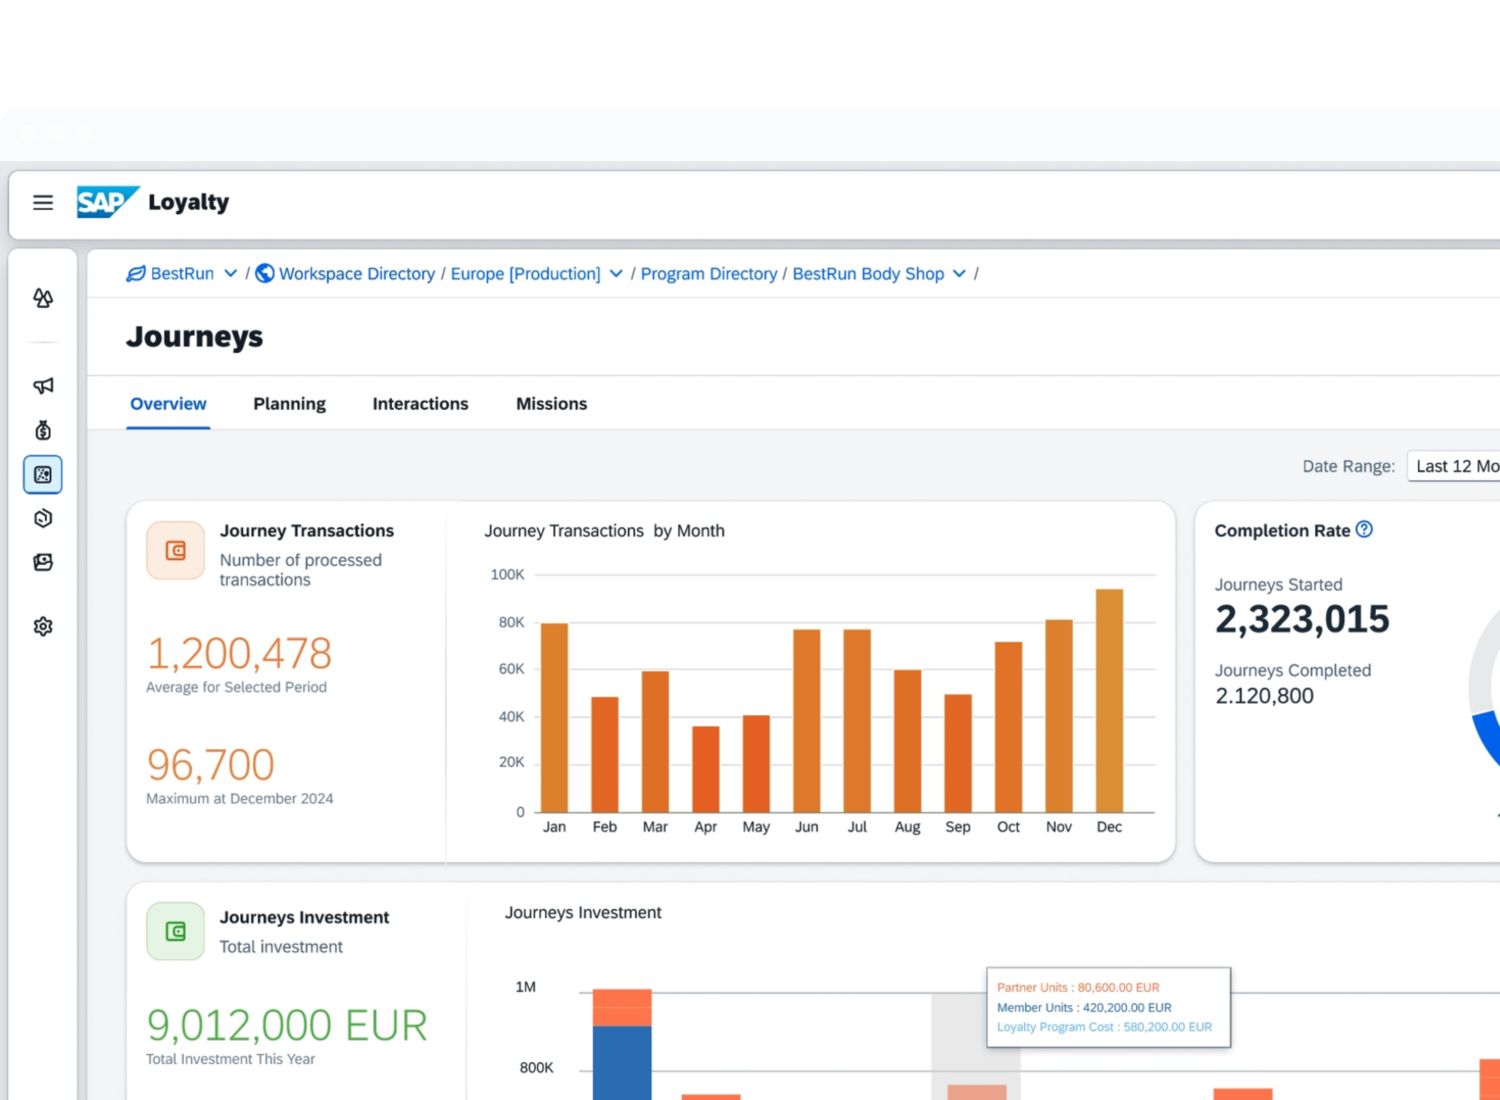Viewport: 1500px width, 1100px height.
Task: Expand the Europe [Production] workspace chevron
Action: [616, 274]
